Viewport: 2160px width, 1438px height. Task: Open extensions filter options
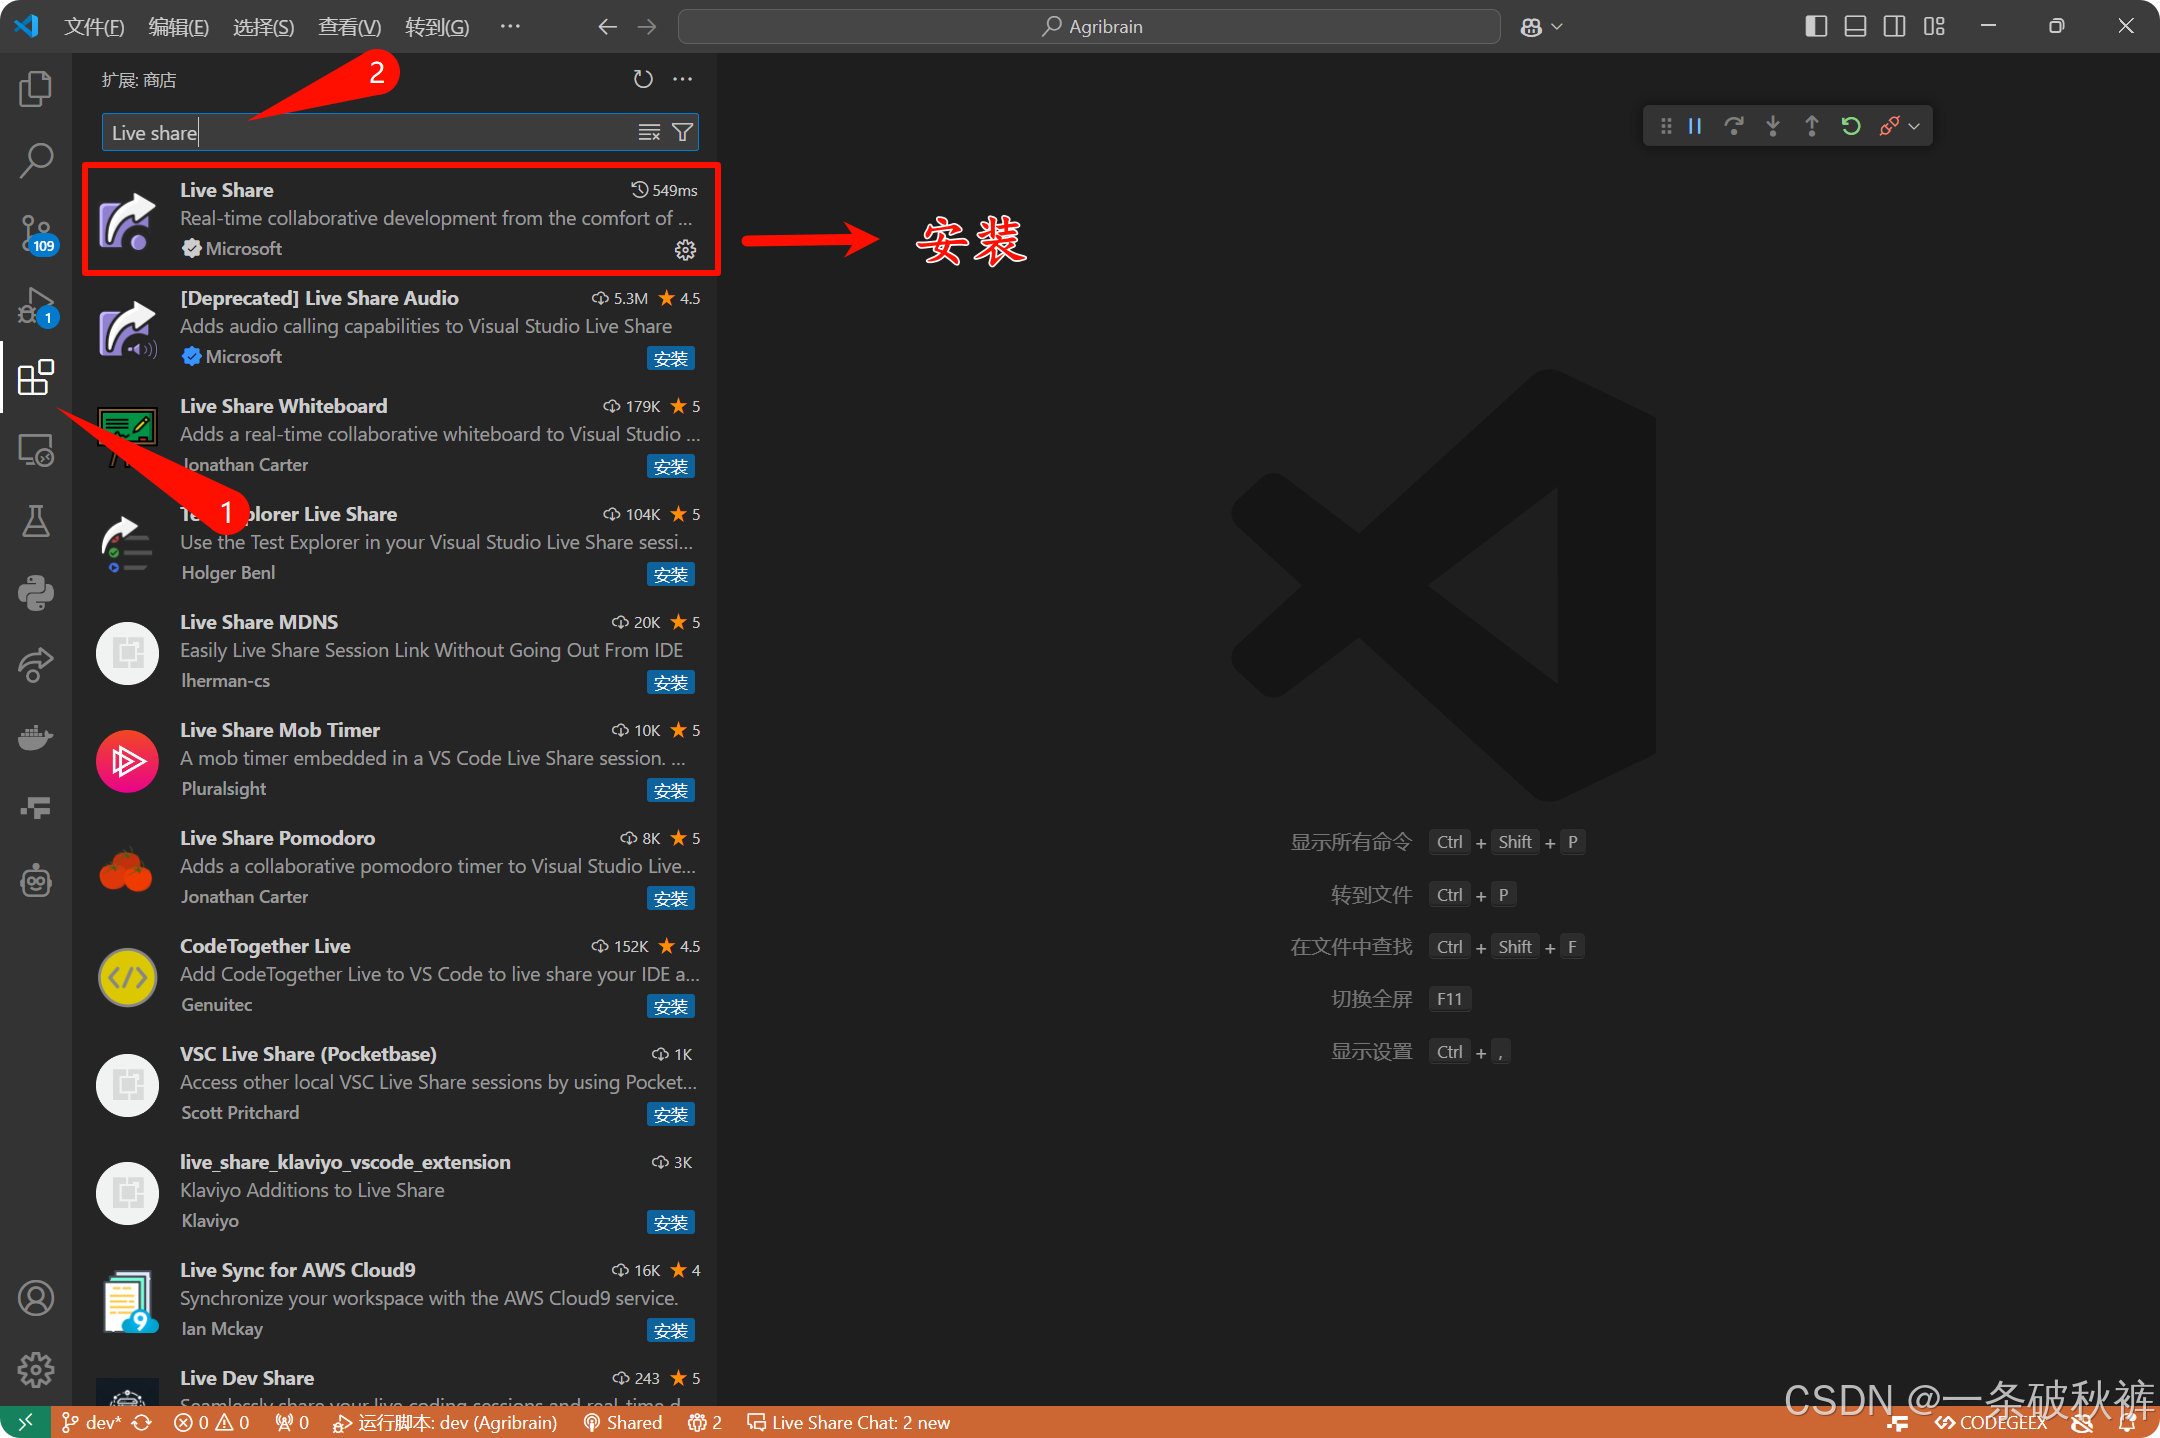pyautogui.click(x=683, y=132)
